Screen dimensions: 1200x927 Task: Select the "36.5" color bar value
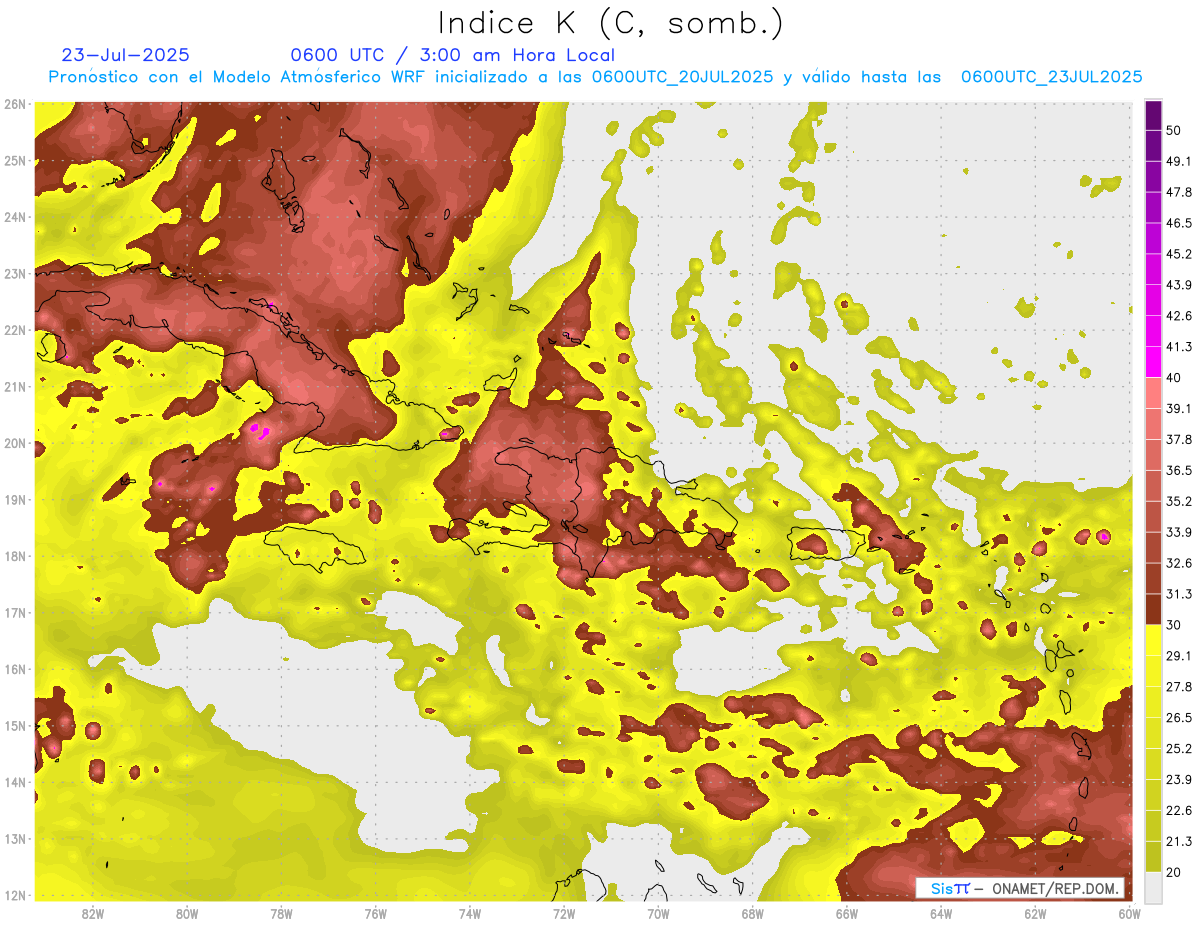point(1179,470)
